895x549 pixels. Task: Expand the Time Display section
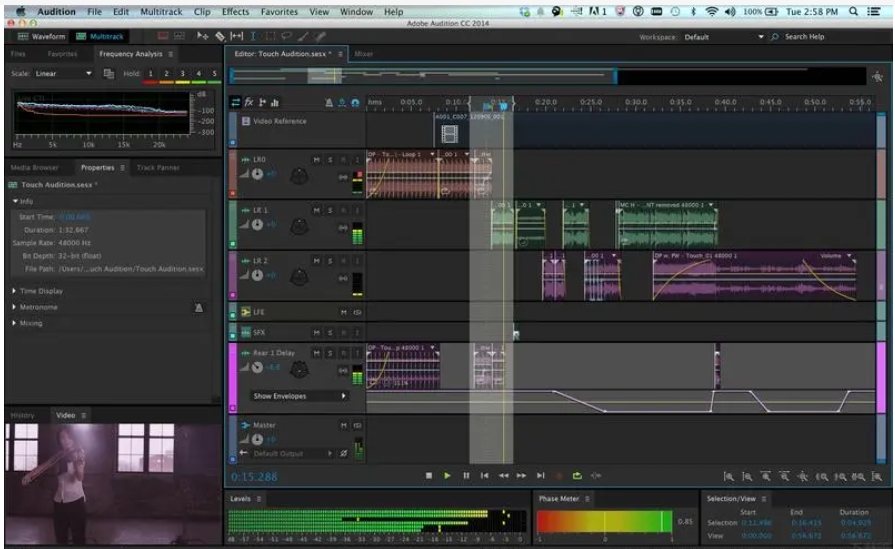click(x=14, y=291)
